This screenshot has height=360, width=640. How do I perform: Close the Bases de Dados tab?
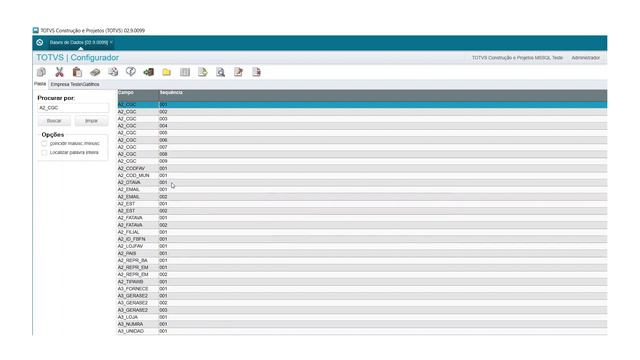click(x=111, y=42)
